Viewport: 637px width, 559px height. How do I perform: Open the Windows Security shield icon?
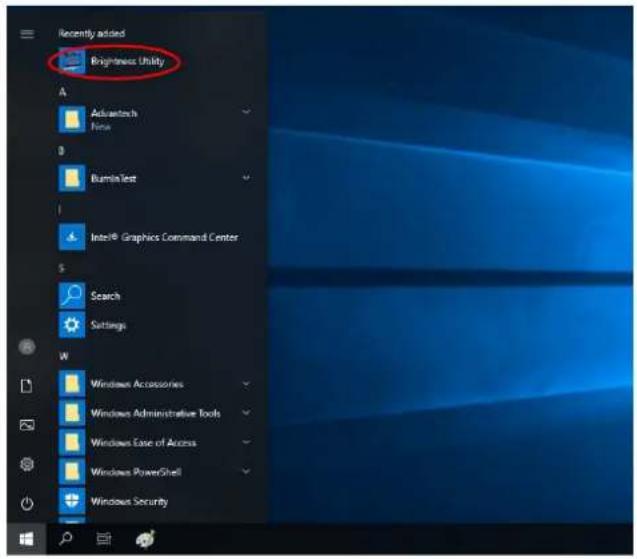click(72, 501)
